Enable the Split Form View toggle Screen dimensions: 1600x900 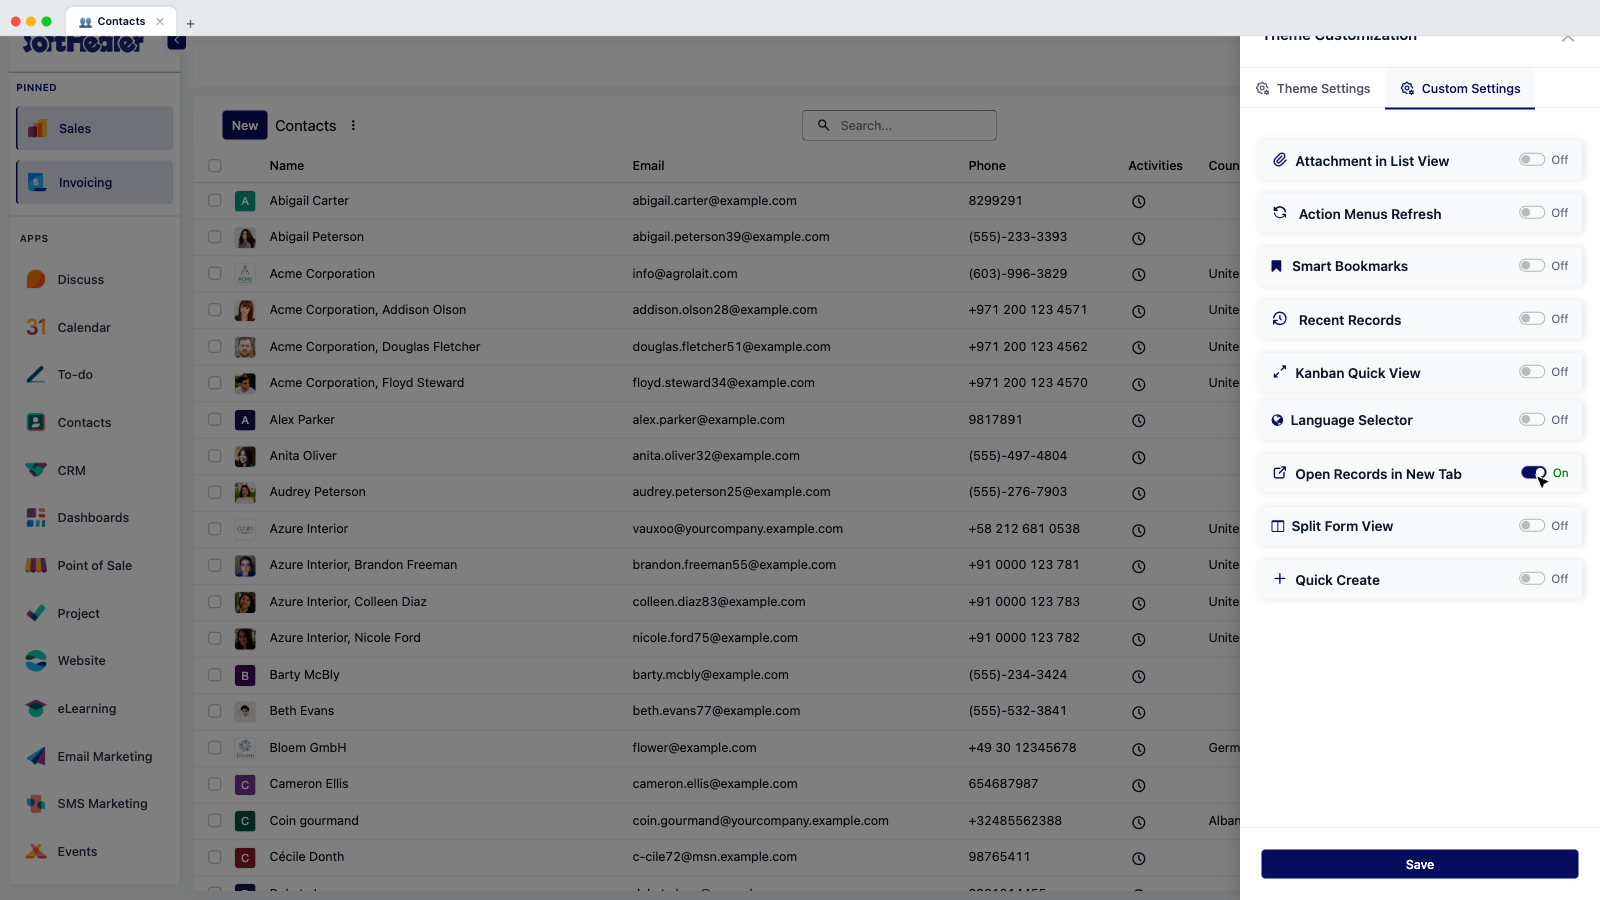tap(1532, 526)
